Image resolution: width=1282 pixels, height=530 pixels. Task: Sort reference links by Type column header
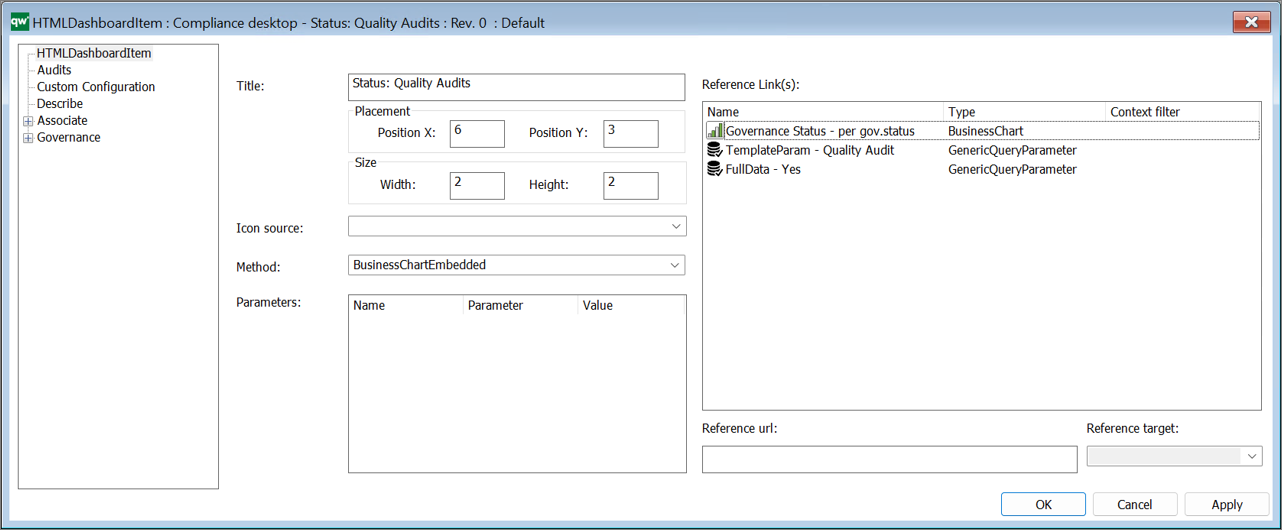(x=1024, y=112)
